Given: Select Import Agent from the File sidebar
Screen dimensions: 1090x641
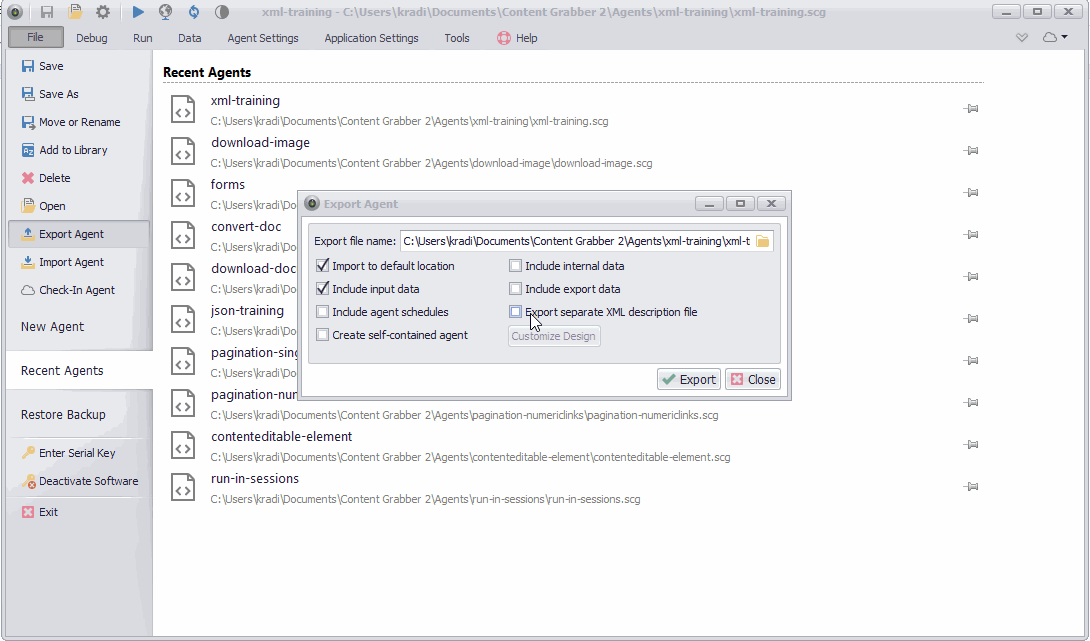Looking at the screenshot, I should click(71, 262).
